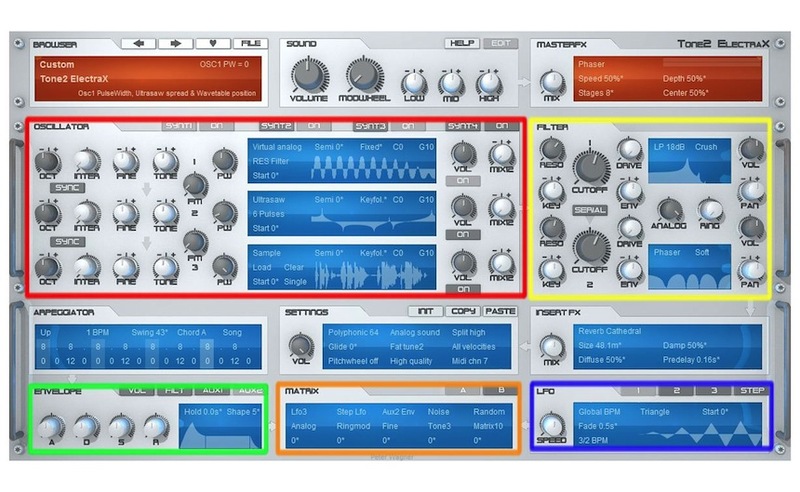Toggle the SERIAL filter routing button

(x=590, y=211)
